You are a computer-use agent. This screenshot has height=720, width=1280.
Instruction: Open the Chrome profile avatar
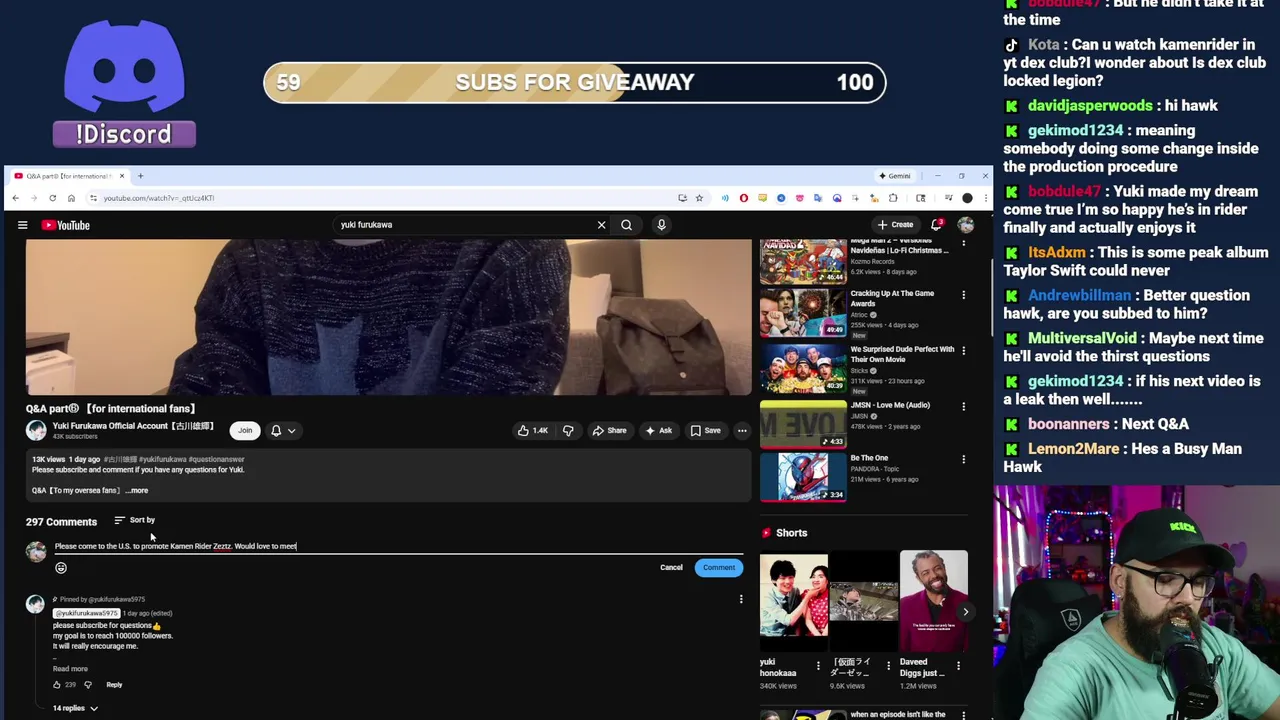coord(967,198)
